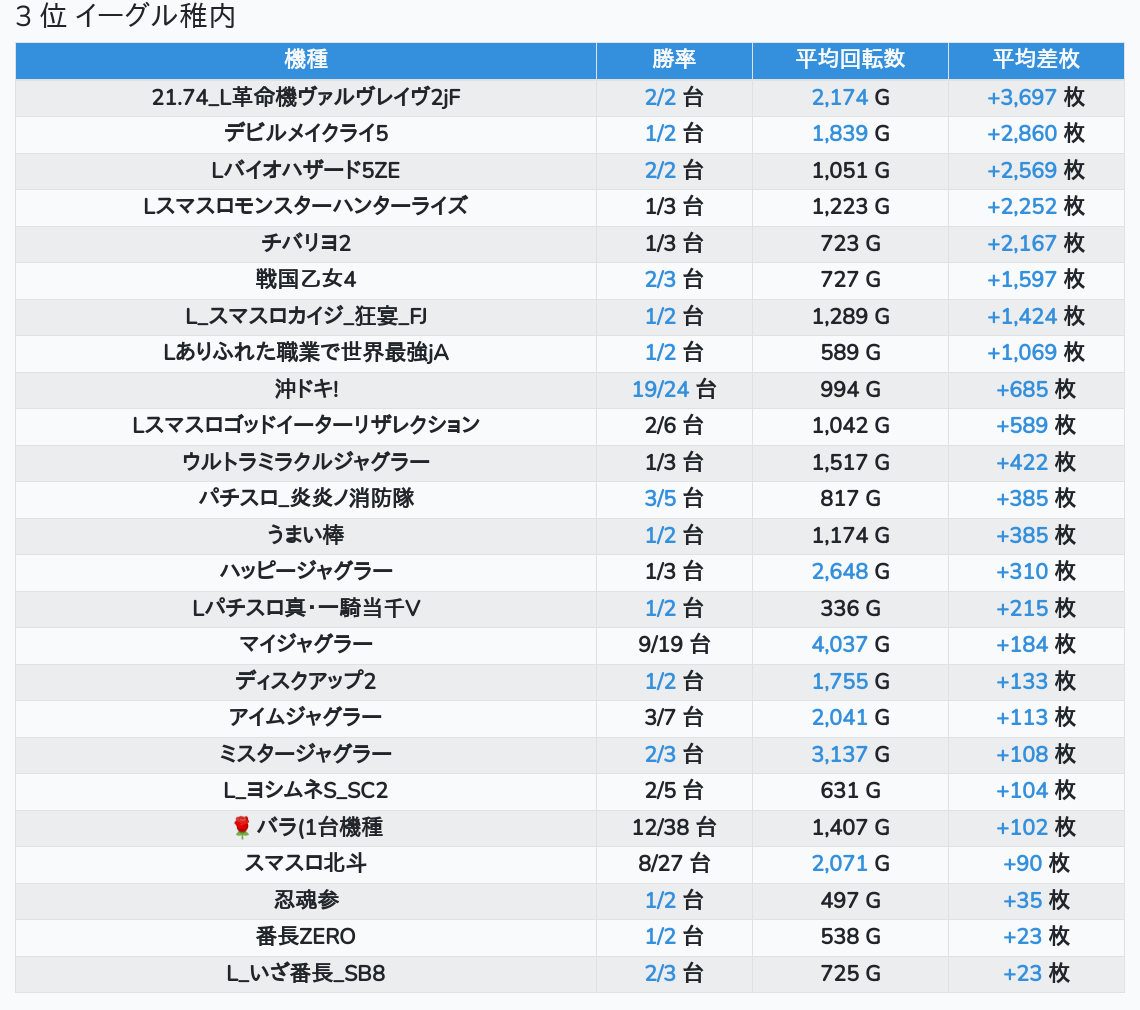This screenshot has width=1140, height=1010.
Task: Click the +90 difference link for スマスロ北斗
Action: (x=1023, y=864)
